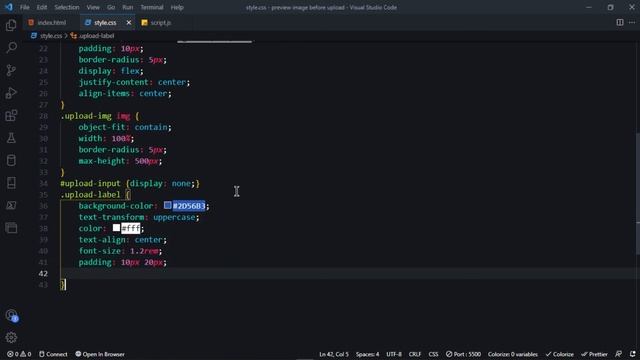
Task: Click the '#upload-input' selector text
Action: pos(90,183)
